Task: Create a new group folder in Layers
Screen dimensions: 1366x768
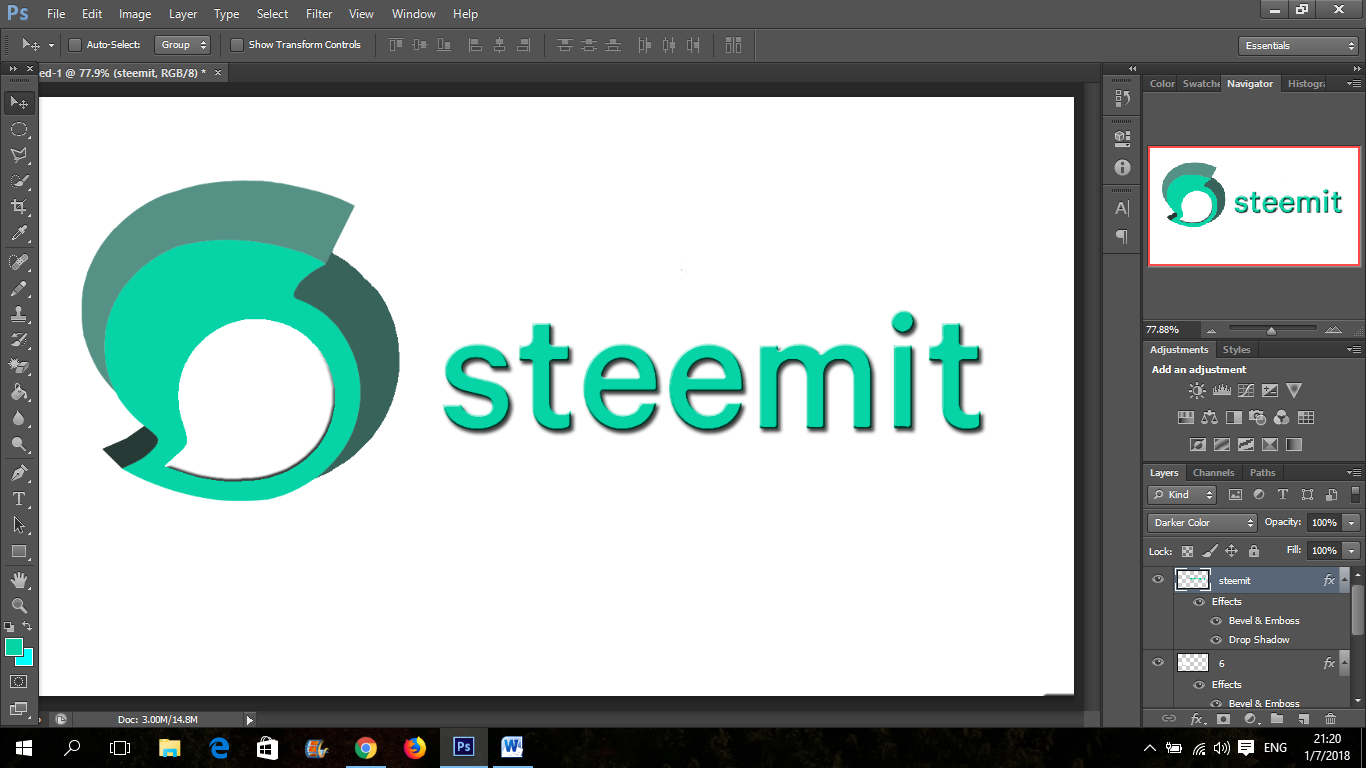Action: 1277,718
